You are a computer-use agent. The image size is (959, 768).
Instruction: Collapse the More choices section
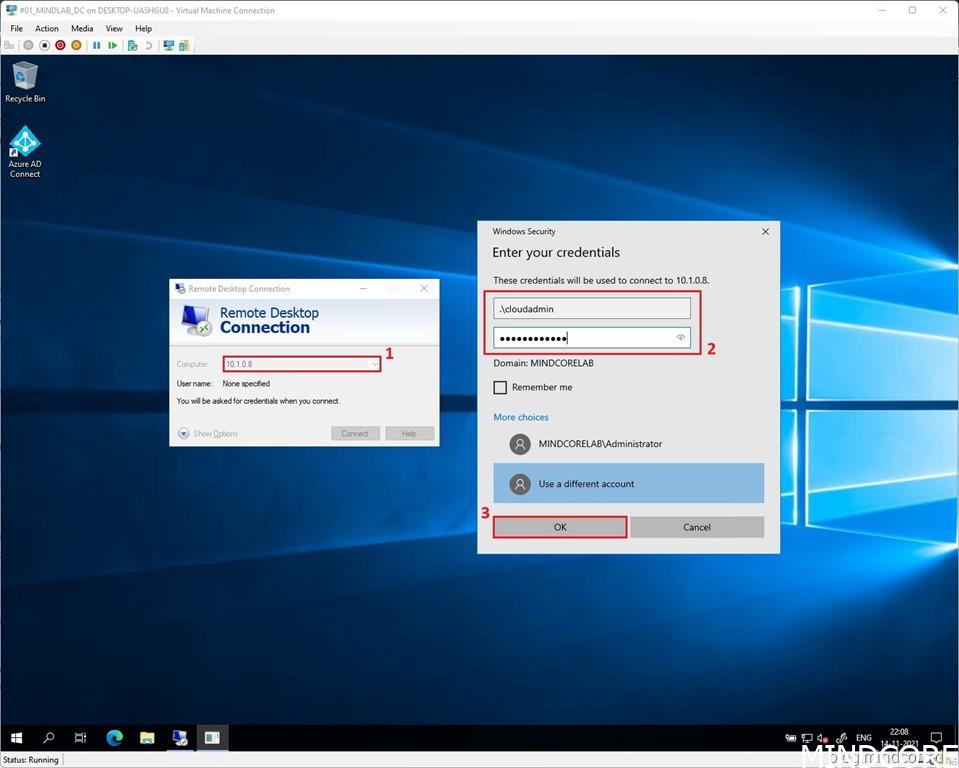pyautogui.click(x=520, y=417)
